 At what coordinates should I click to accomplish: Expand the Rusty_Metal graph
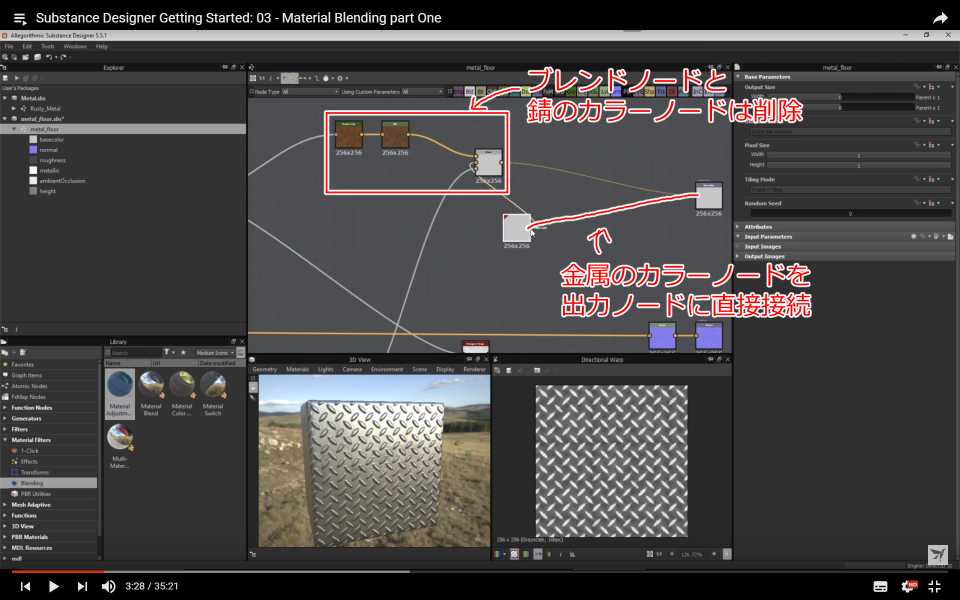pos(14,108)
